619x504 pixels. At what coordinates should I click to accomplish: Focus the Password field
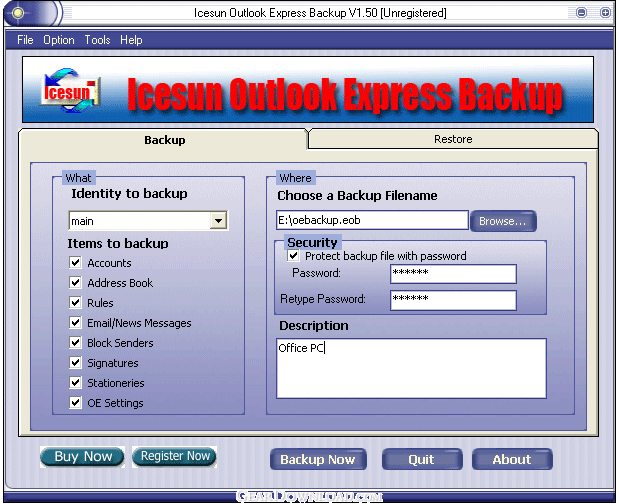pyautogui.click(x=453, y=274)
